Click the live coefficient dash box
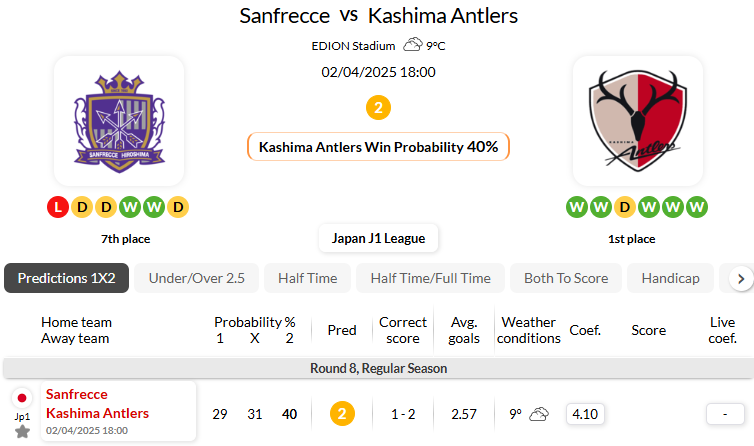 [x=722, y=414]
